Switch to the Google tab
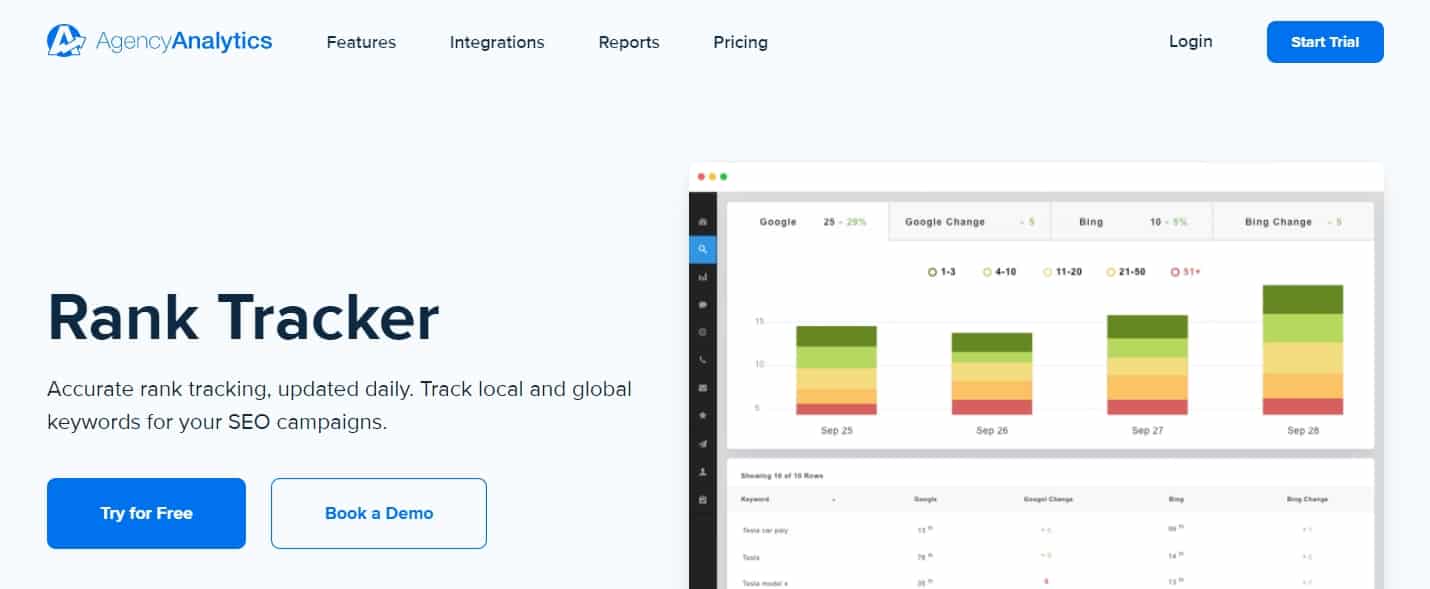This screenshot has height=589, width=1430. [x=808, y=222]
